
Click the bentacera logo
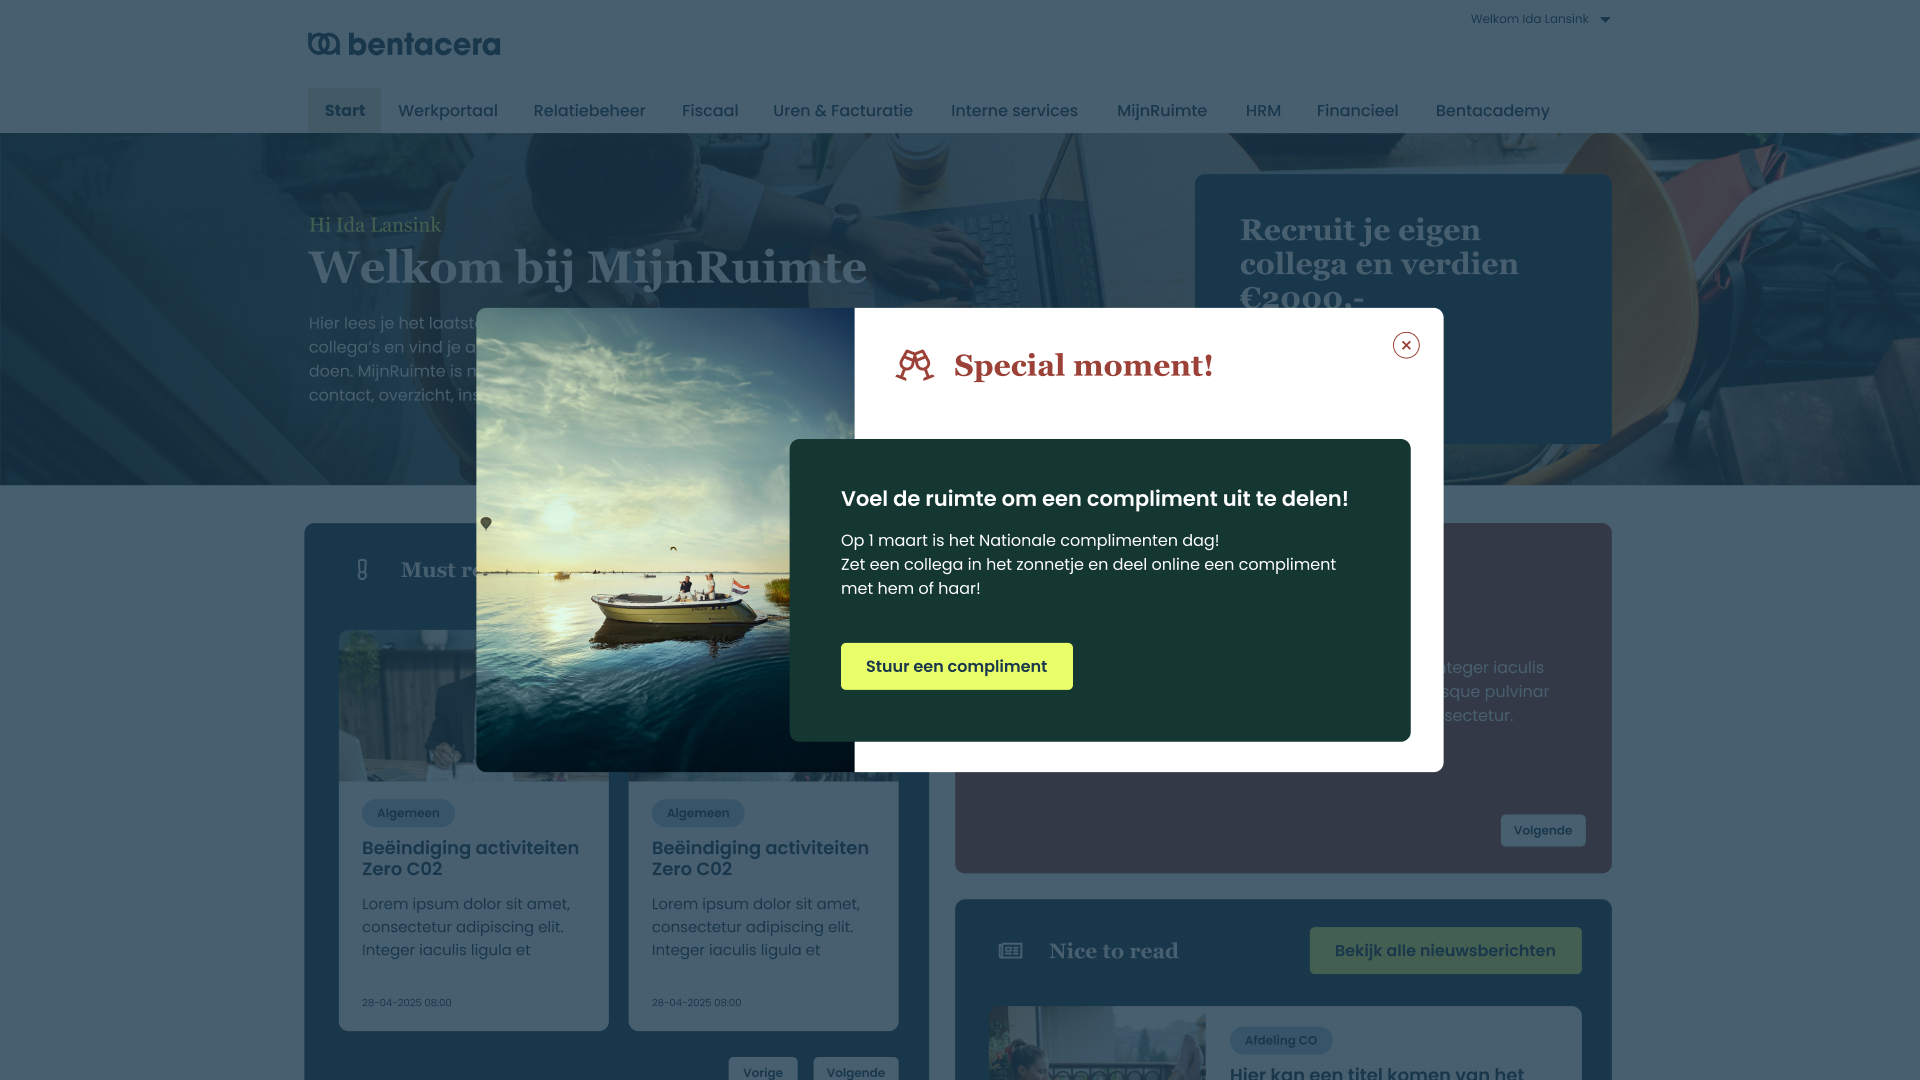404,44
